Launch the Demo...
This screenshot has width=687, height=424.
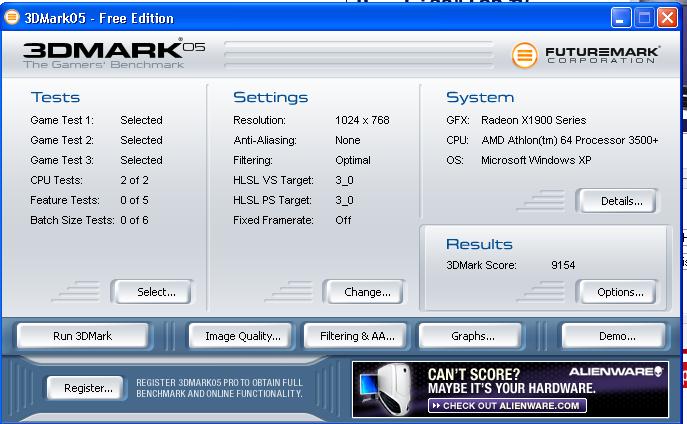(614, 336)
